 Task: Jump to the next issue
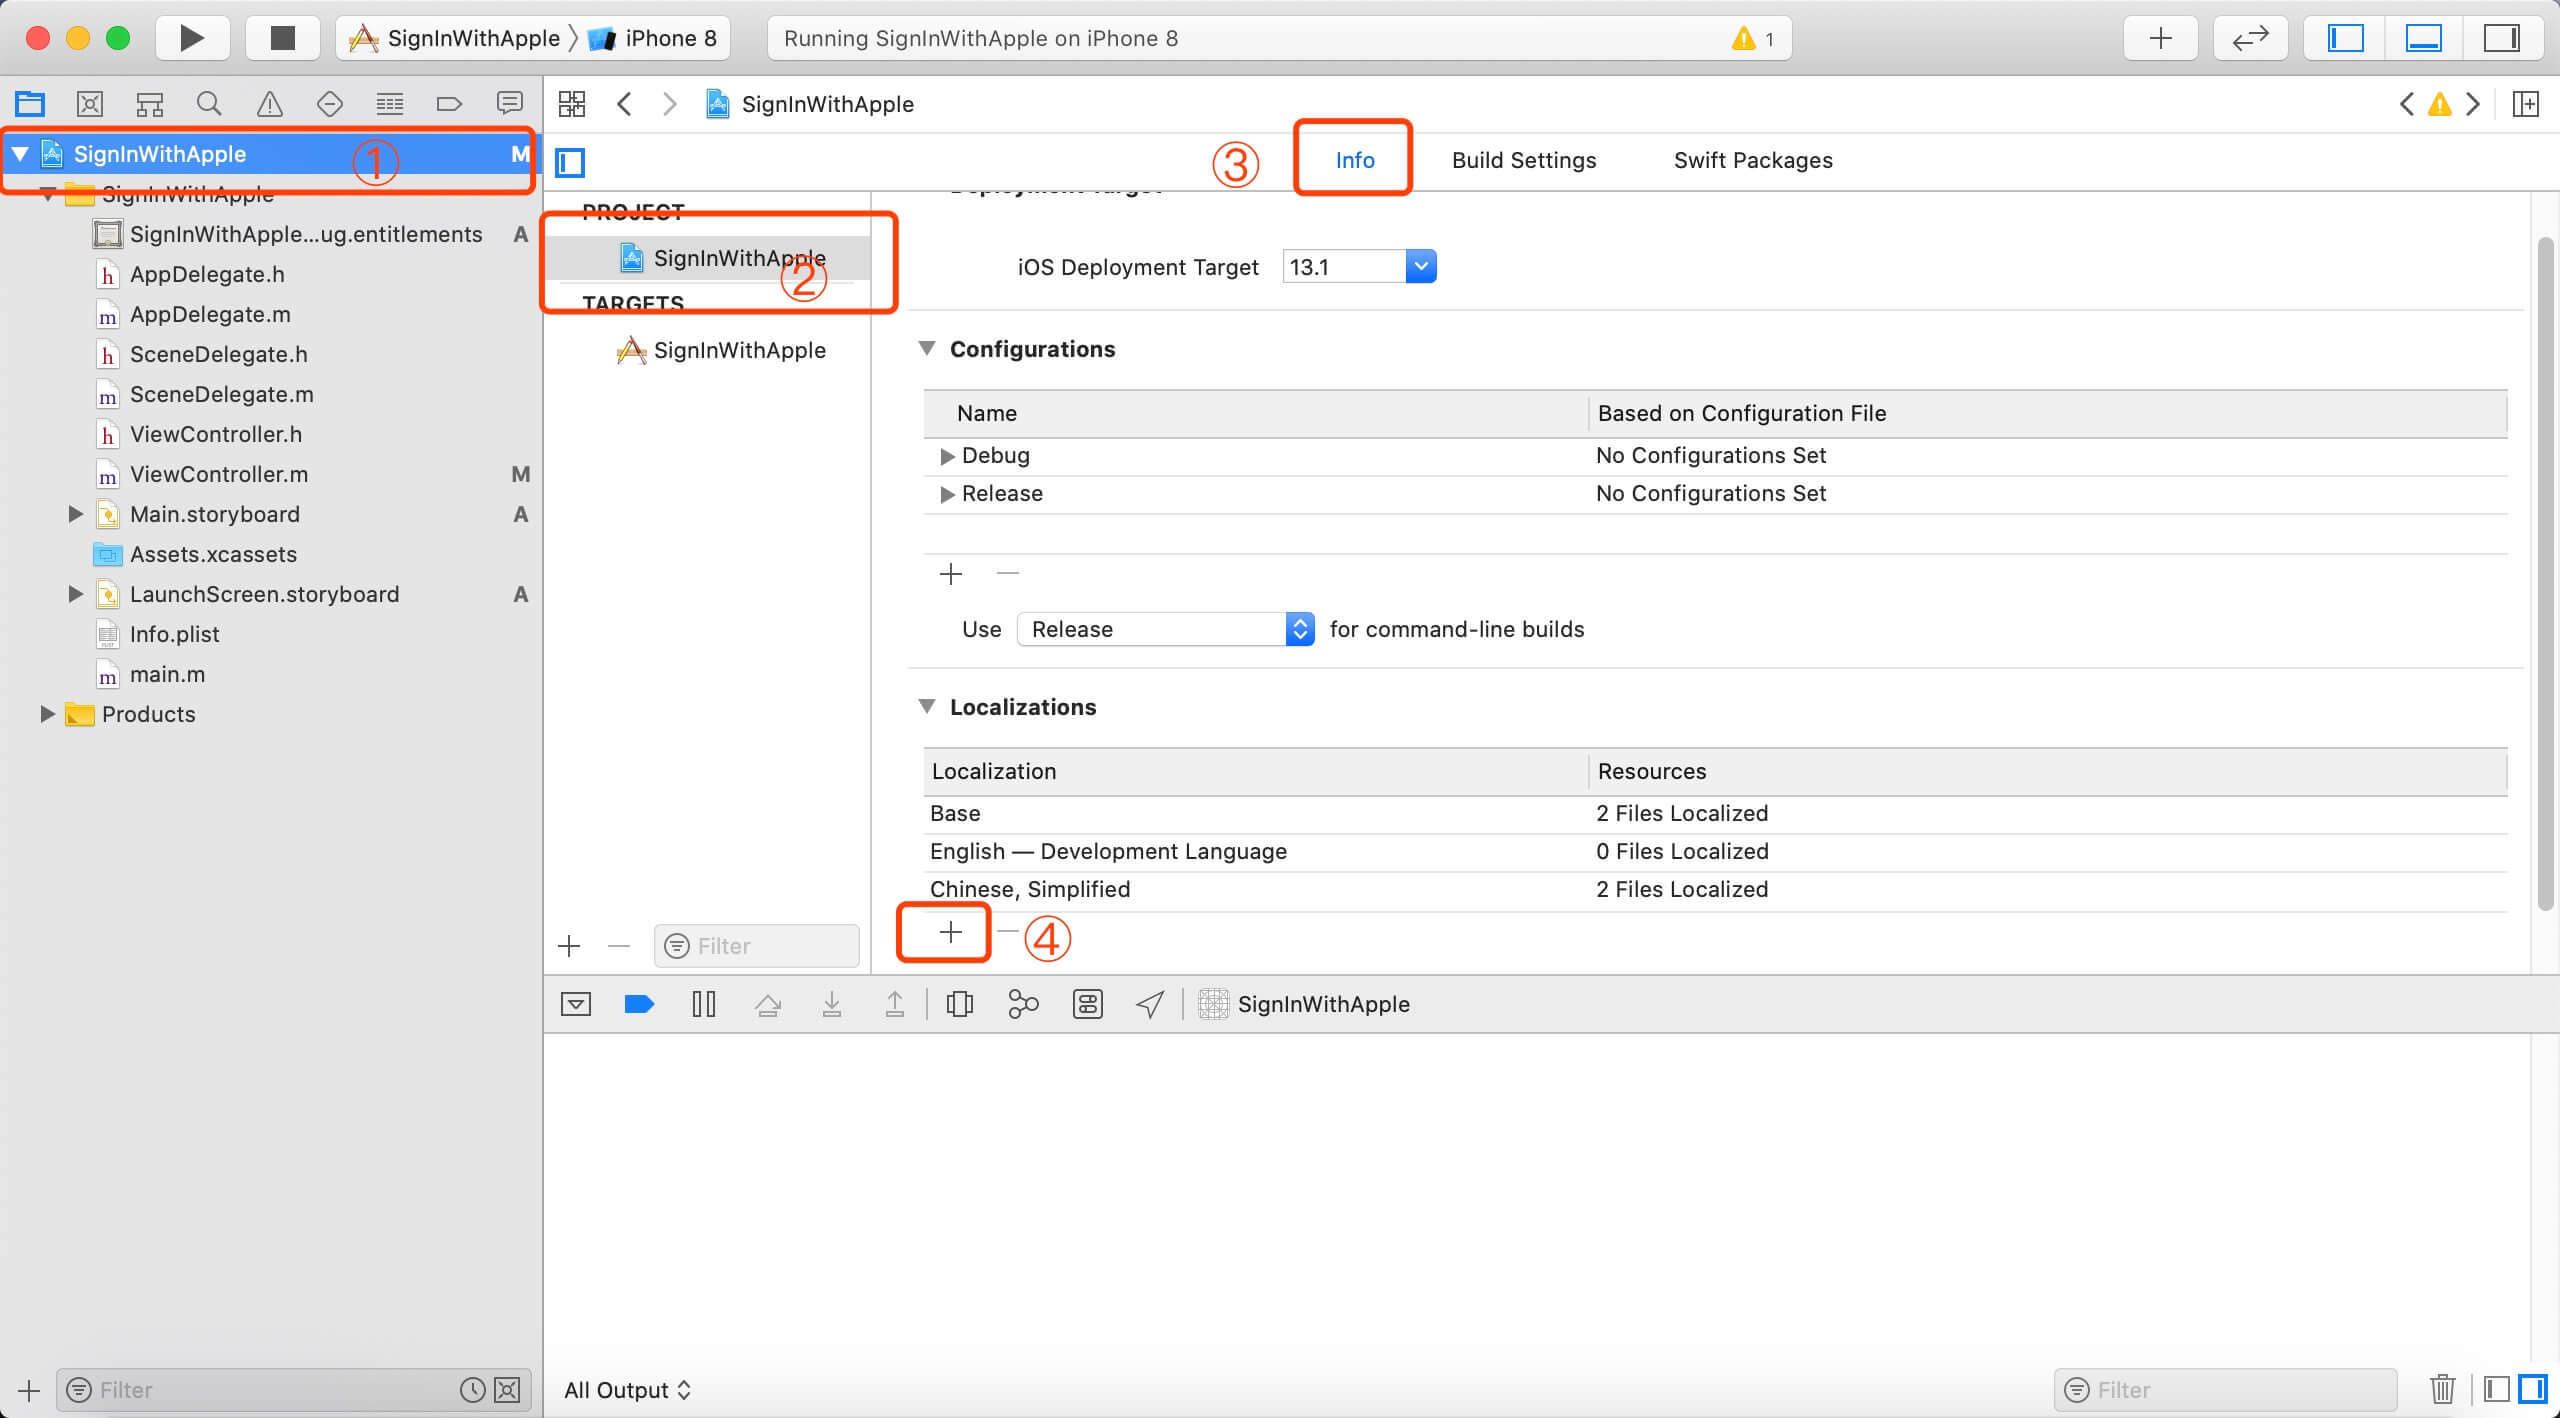click(2473, 104)
